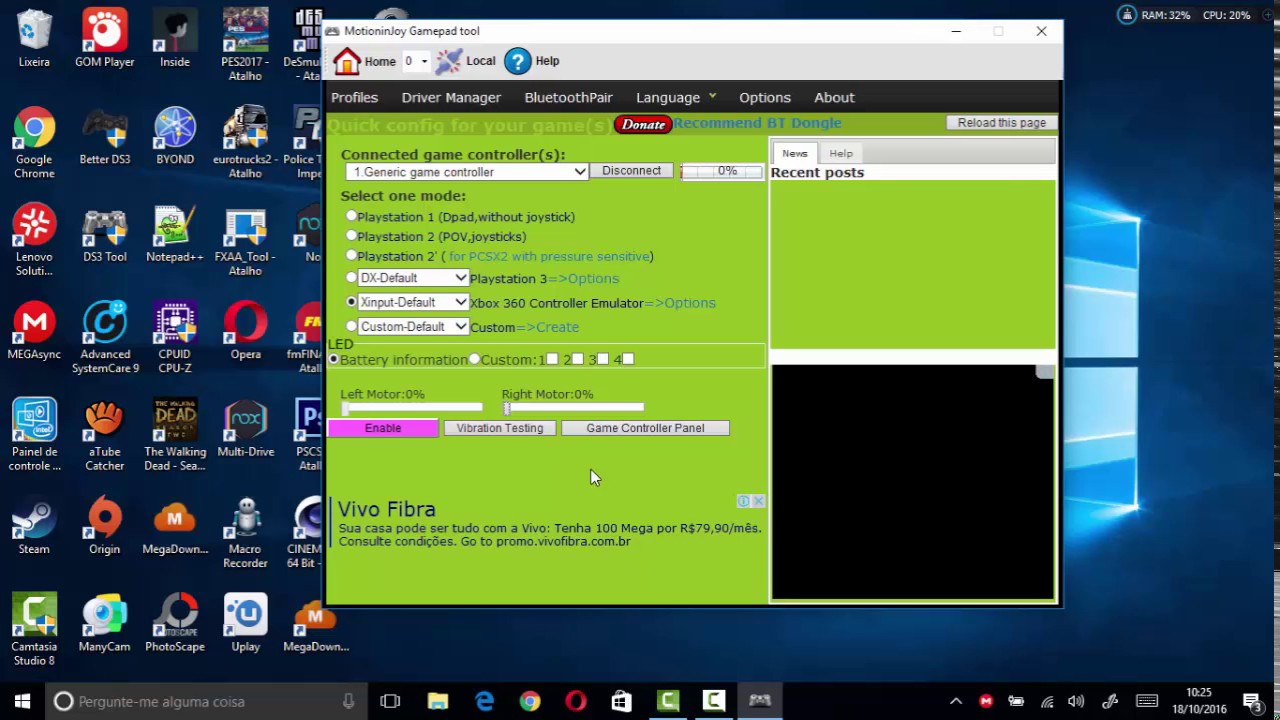
Task: Switch to the News tab
Action: point(795,153)
